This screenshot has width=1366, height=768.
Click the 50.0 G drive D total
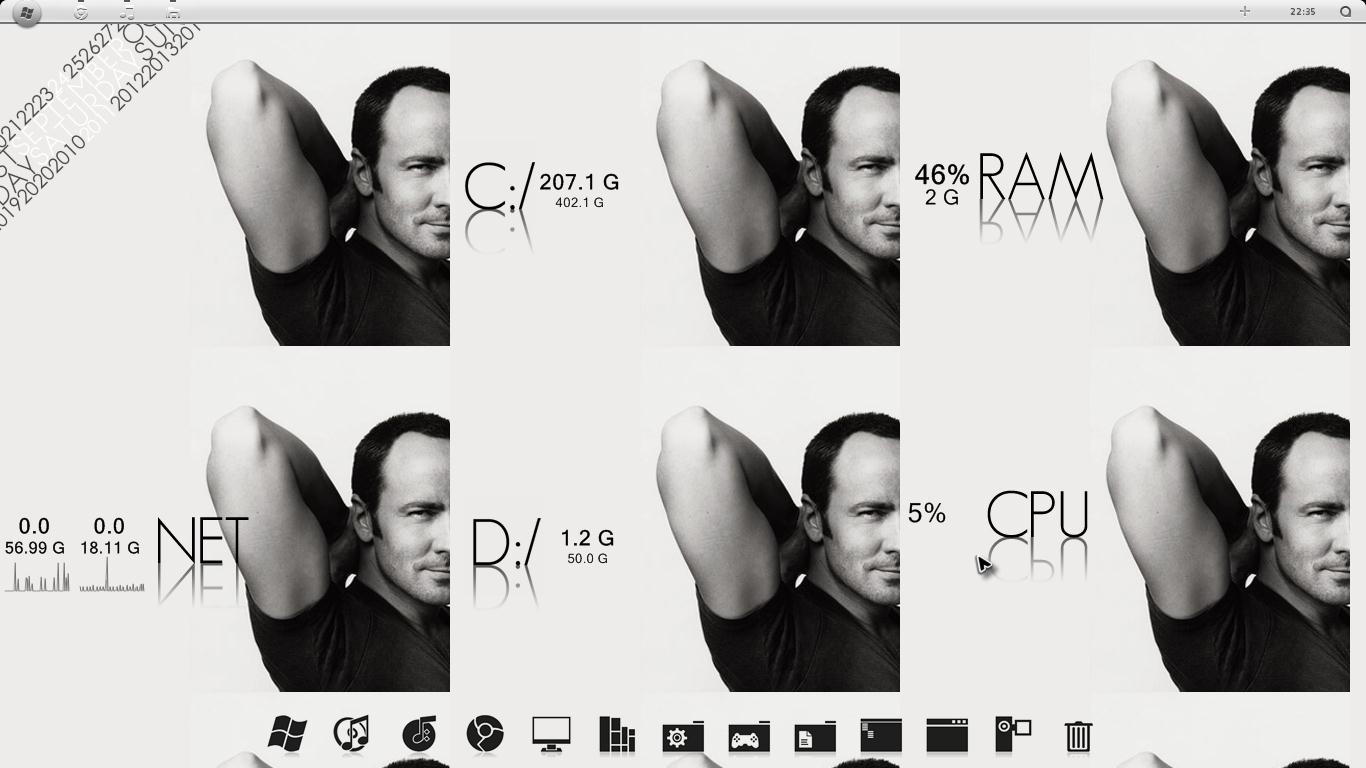tap(587, 558)
